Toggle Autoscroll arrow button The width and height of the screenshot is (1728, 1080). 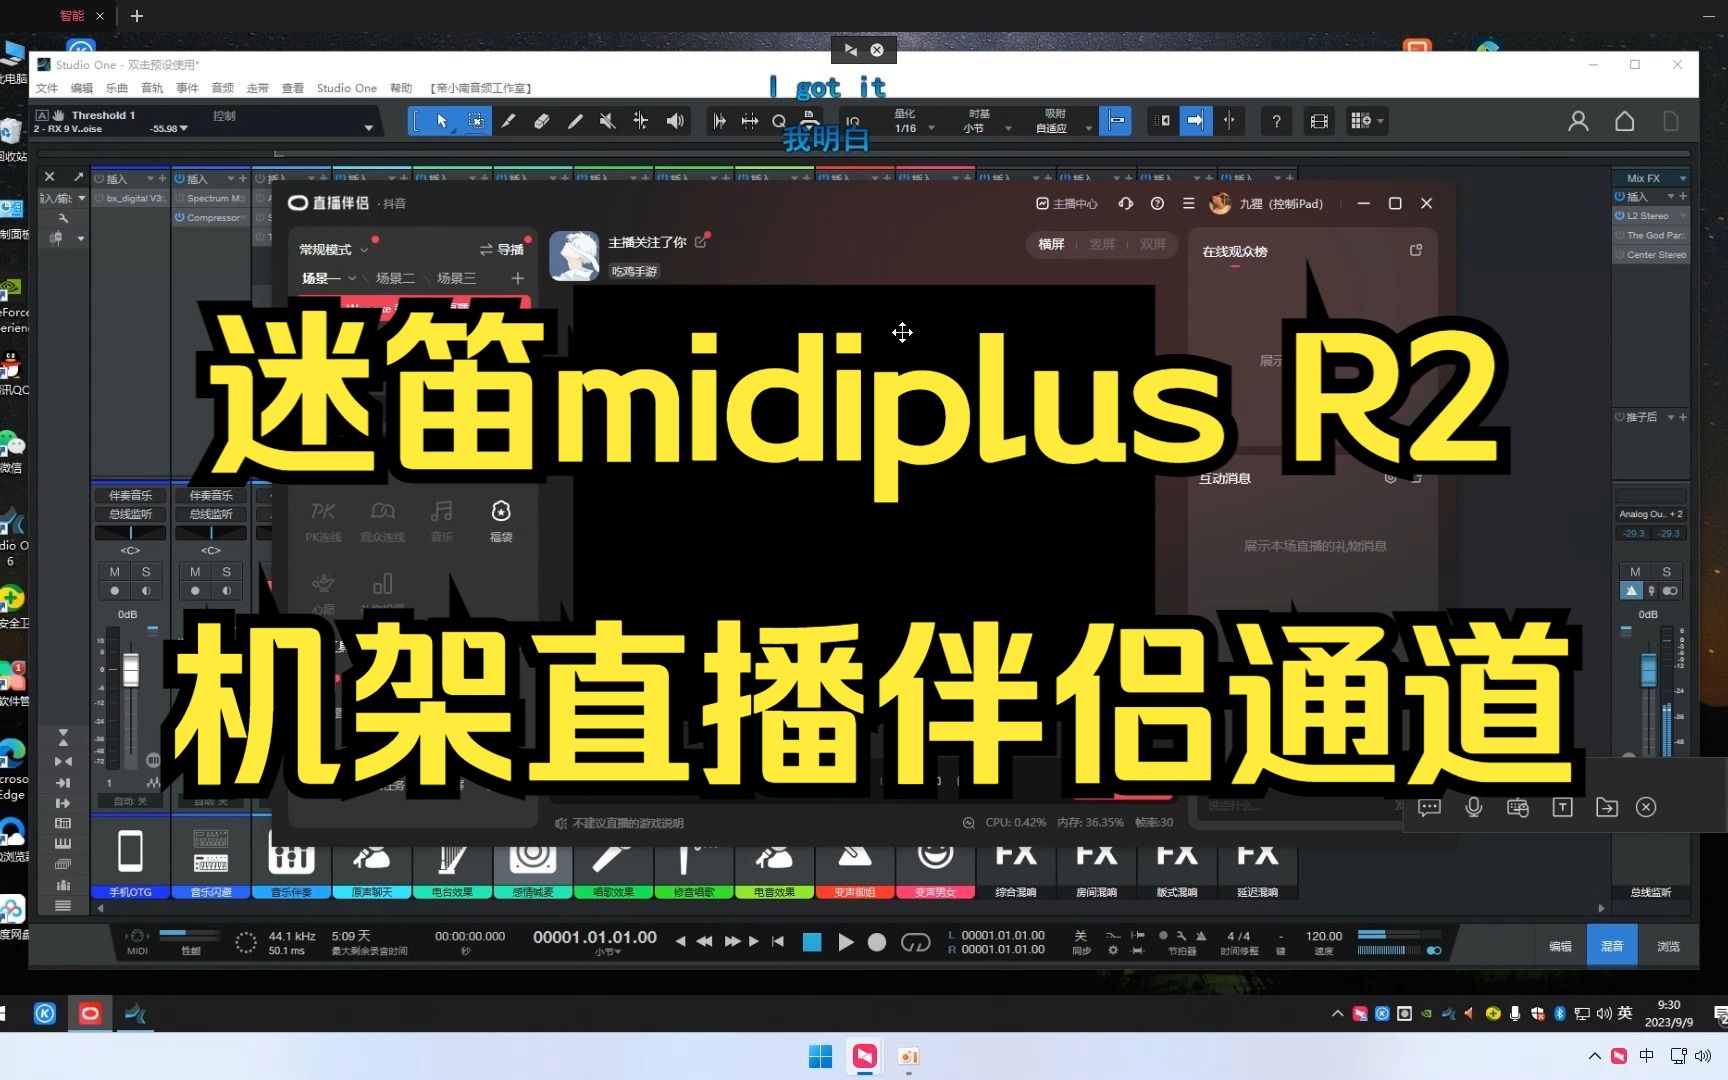pyautogui.click(x=1195, y=121)
